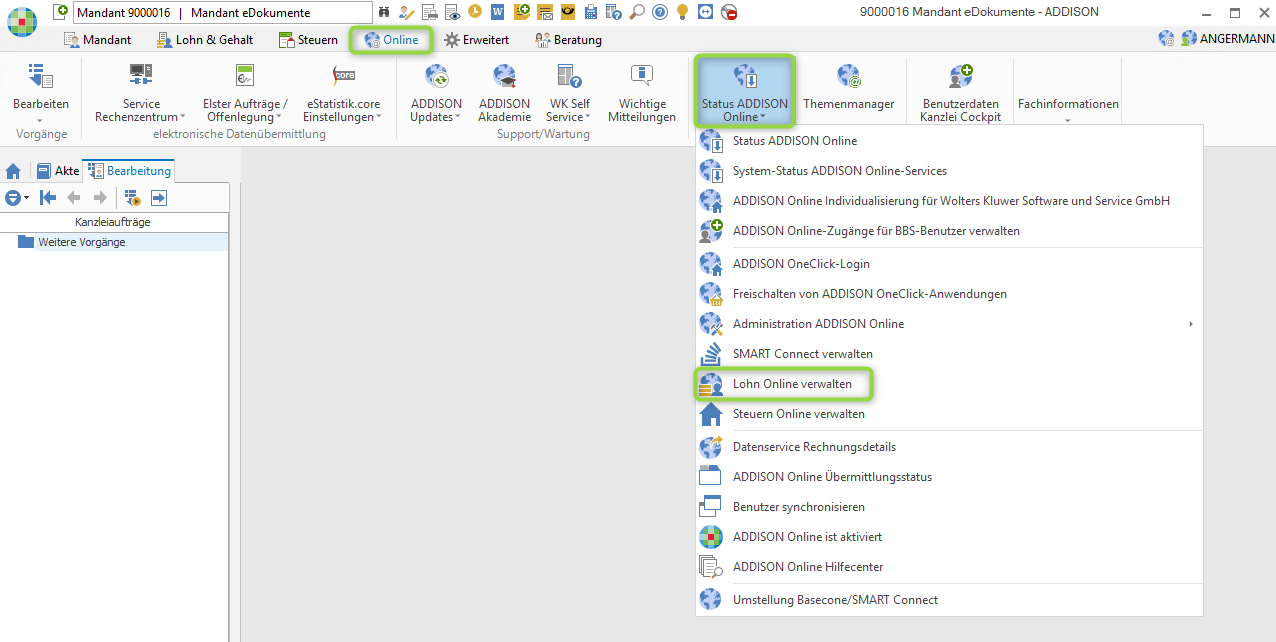
Task: Switch to the Beratung ribbon tab
Action: tap(569, 40)
